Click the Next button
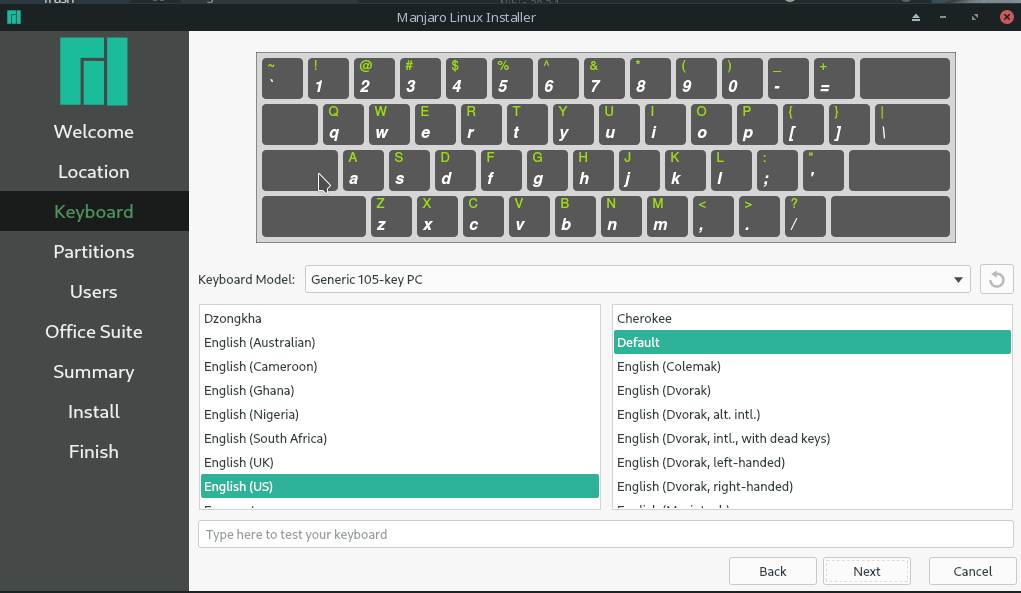Screen dimensions: 1021x593 [866, 570]
